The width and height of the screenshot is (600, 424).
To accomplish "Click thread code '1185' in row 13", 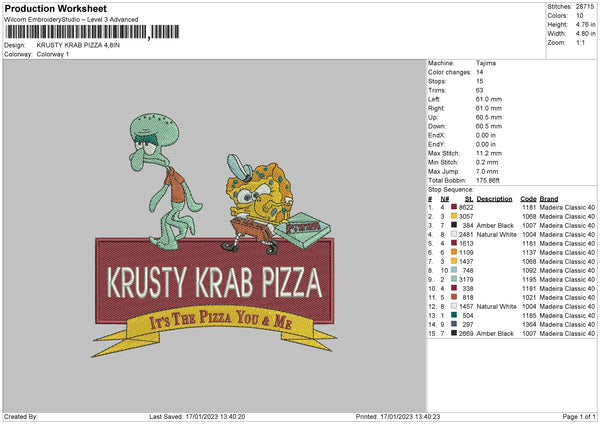I will pyautogui.click(x=529, y=315).
